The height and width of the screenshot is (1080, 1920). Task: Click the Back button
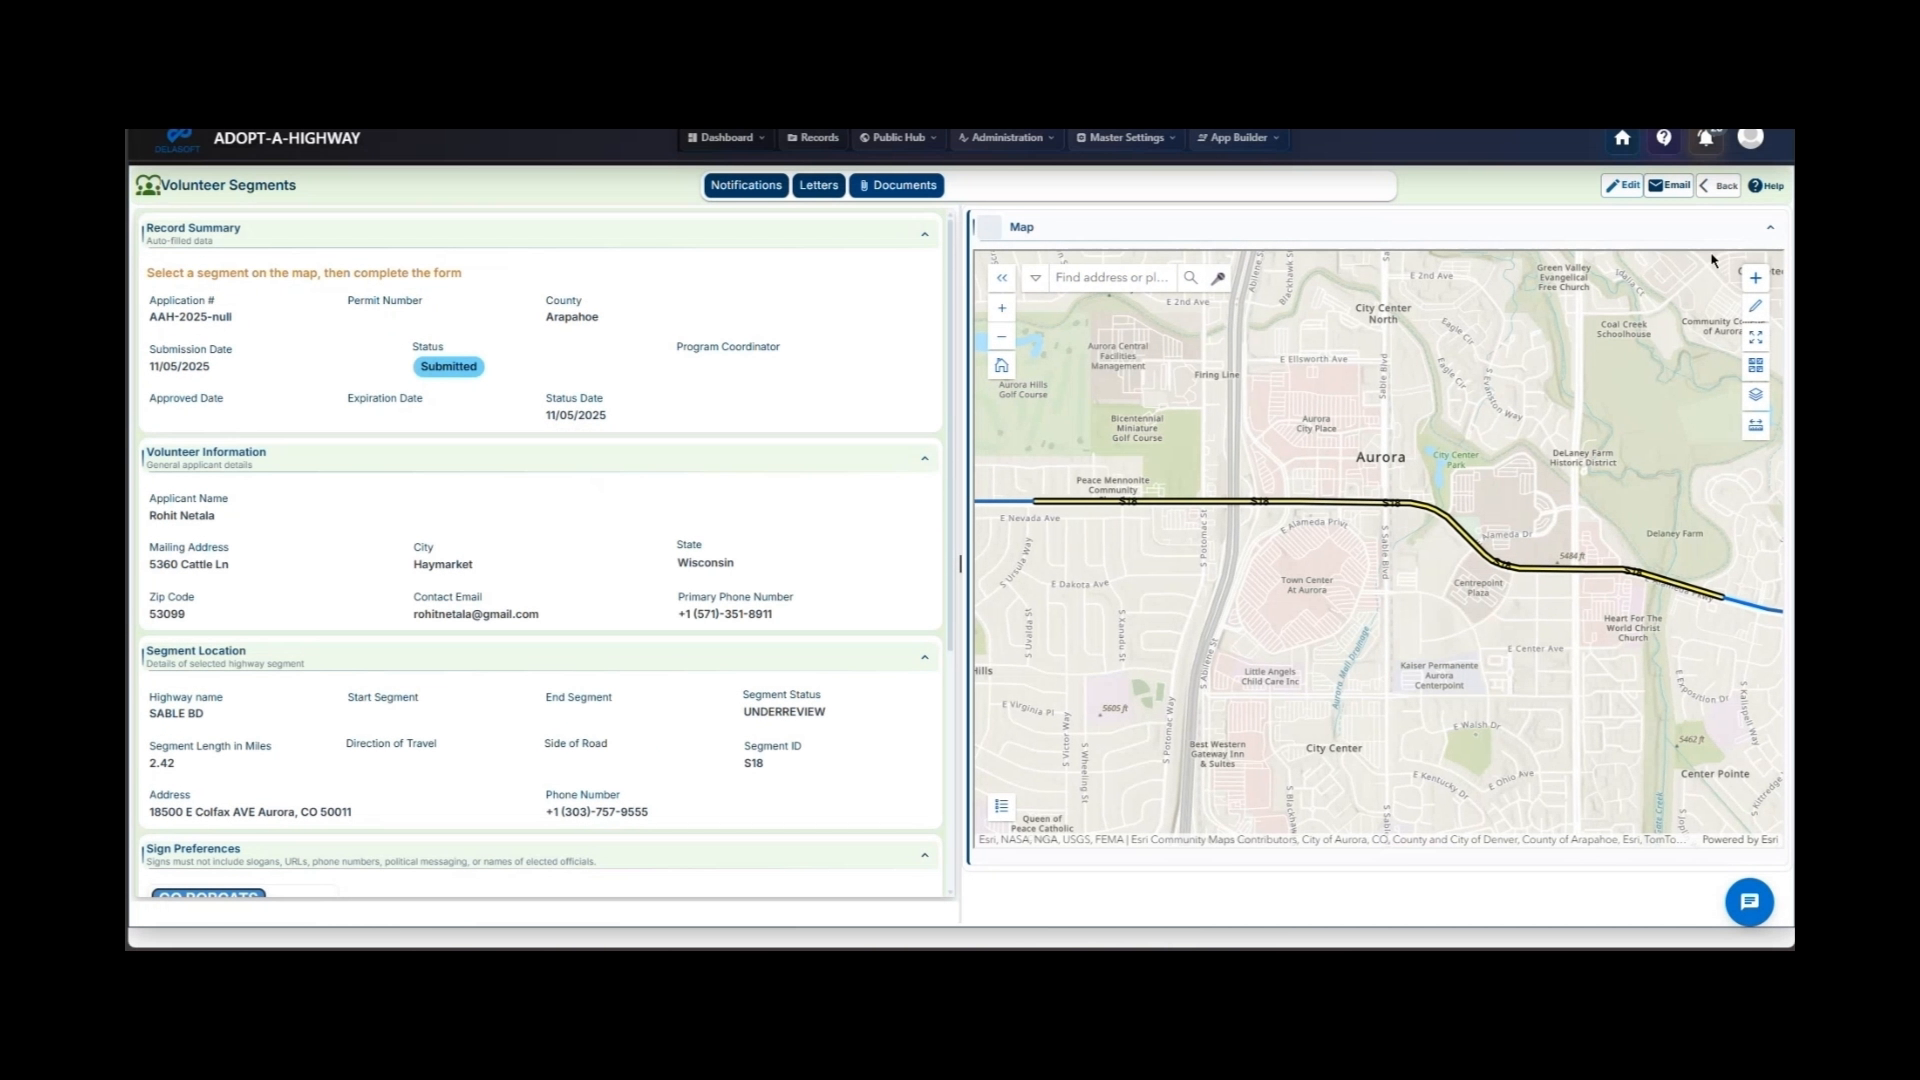tap(1718, 185)
